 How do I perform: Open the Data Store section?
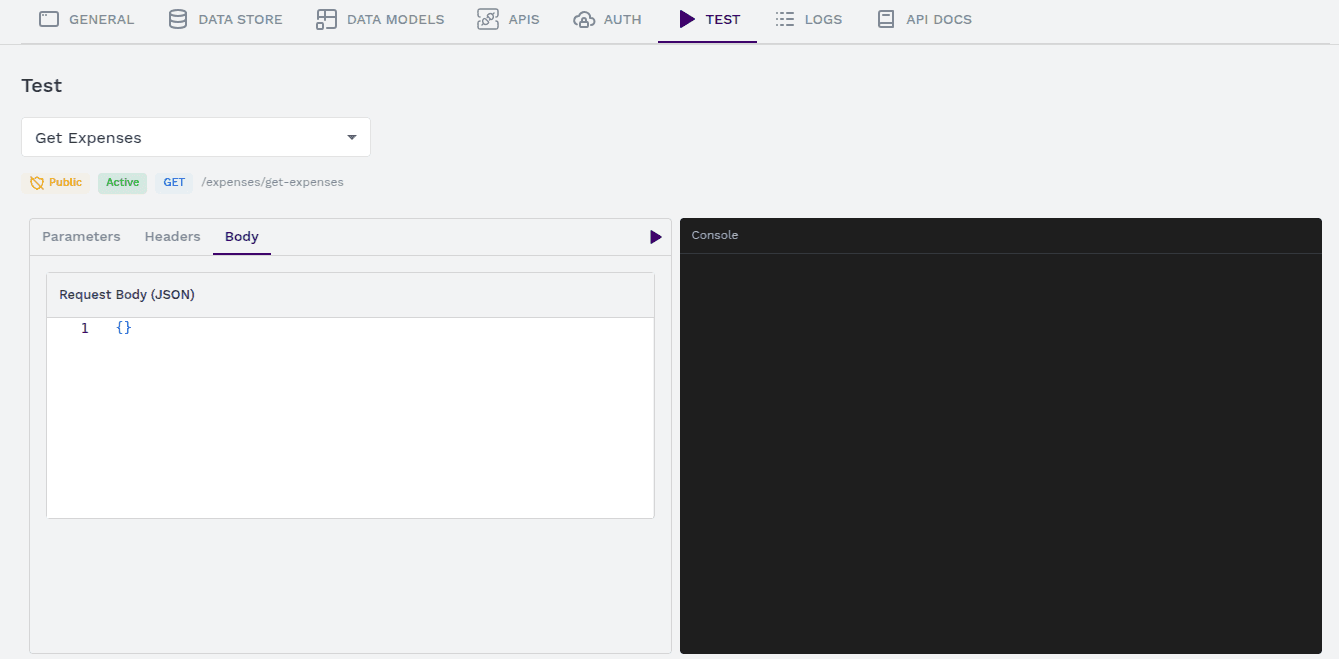[176, 18]
